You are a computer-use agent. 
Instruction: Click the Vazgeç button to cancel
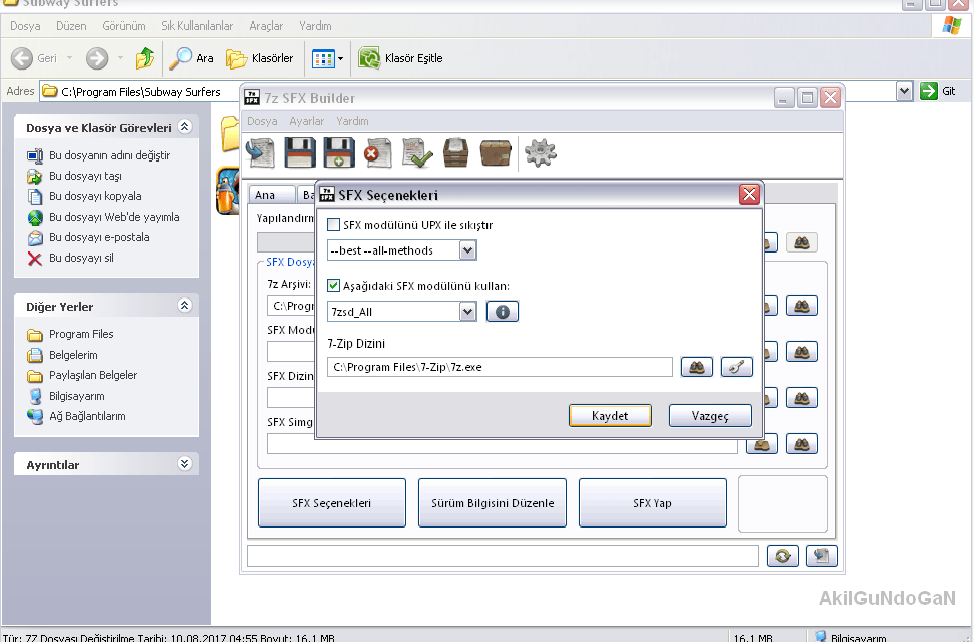point(709,415)
